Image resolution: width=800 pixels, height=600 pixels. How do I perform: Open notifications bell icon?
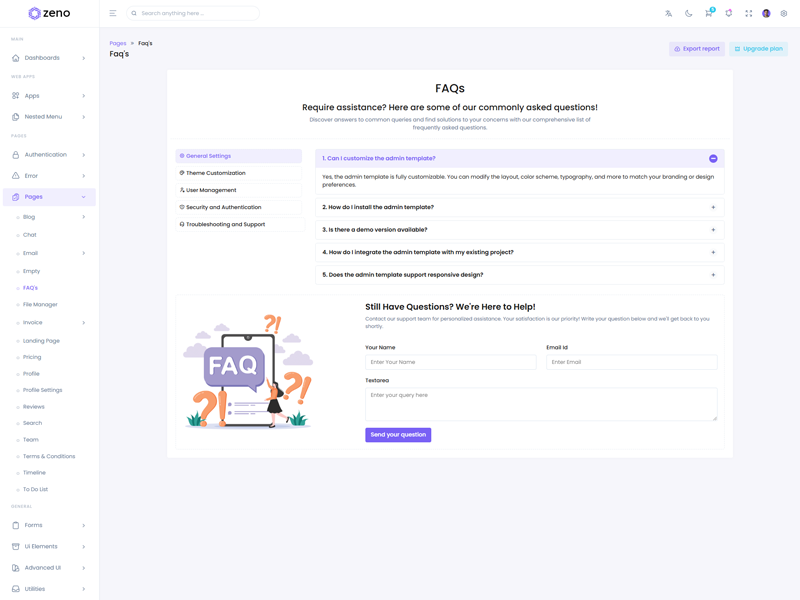point(728,14)
